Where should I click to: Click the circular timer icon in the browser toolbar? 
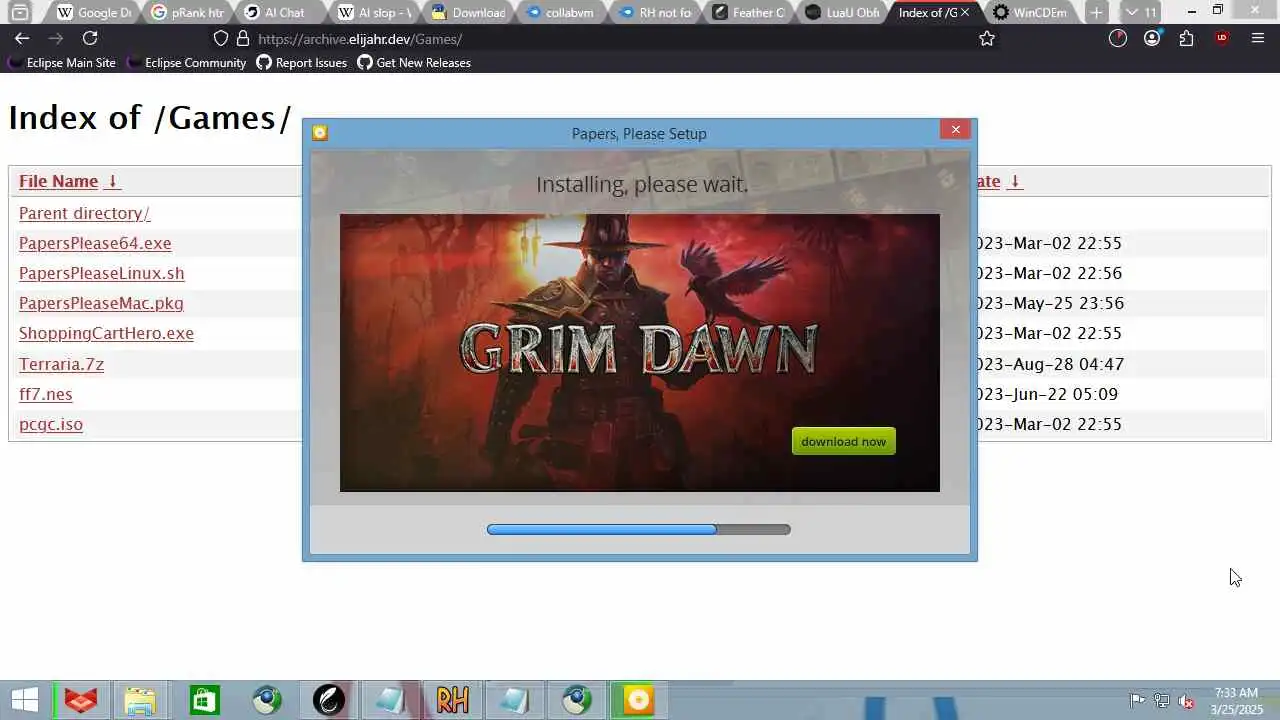pyautogui.click(x=1118, y=38)
